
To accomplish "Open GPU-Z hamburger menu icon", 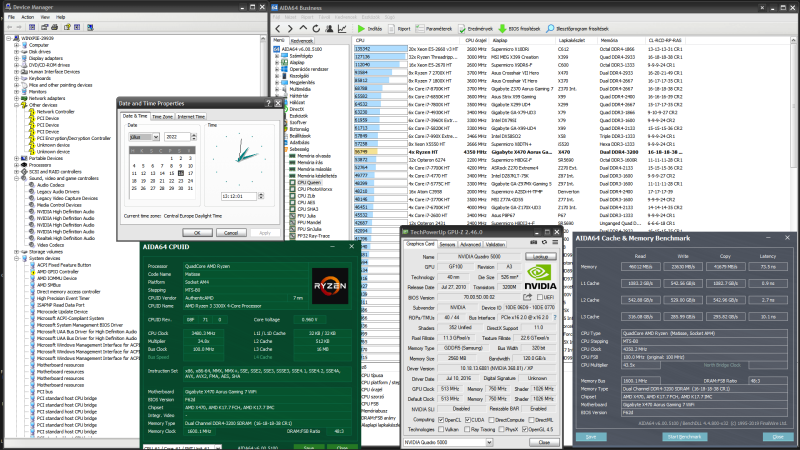I will [555, 242].
